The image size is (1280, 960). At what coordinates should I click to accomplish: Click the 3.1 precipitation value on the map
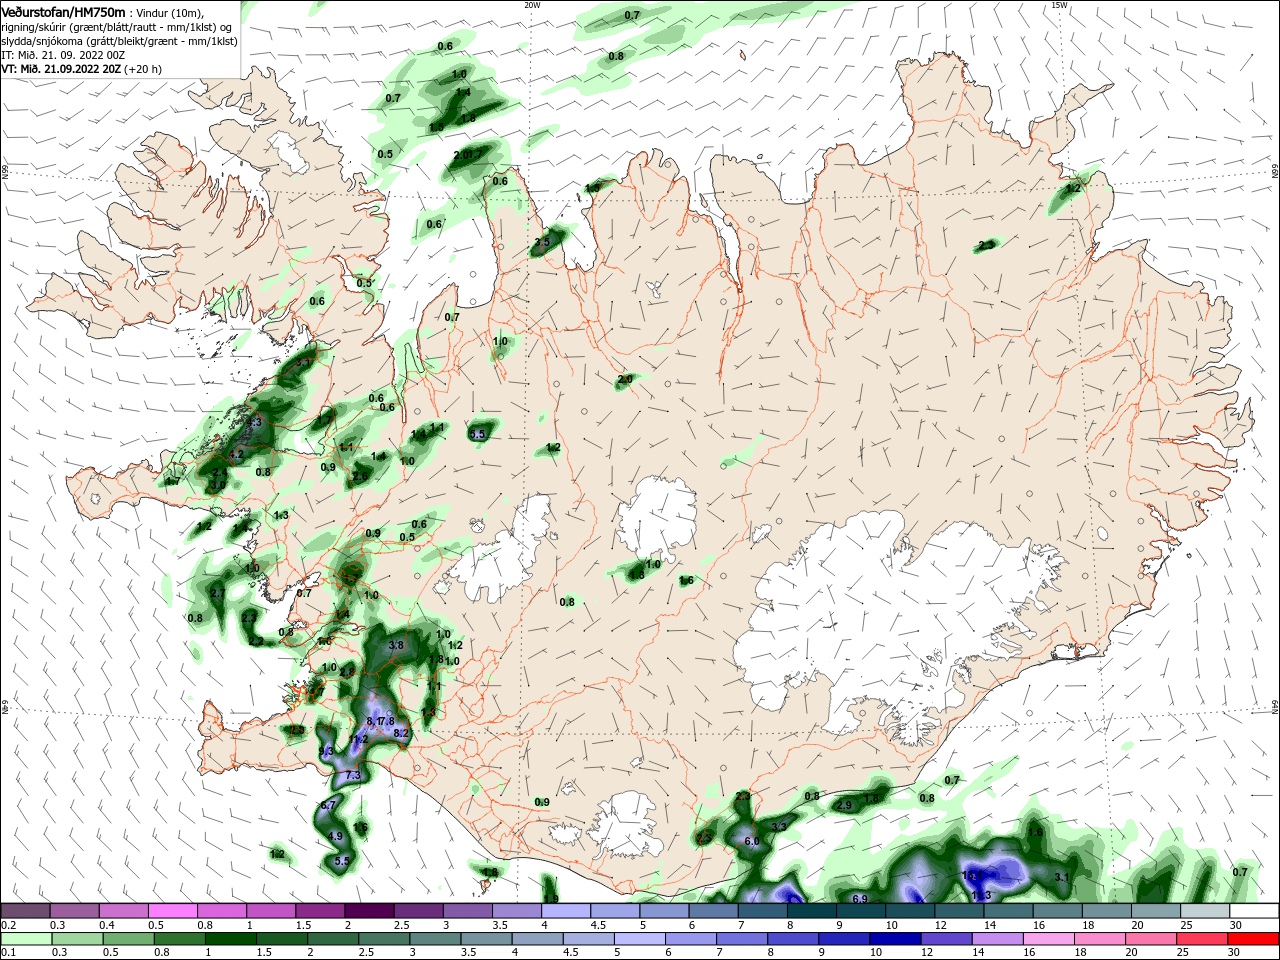(x=1062, y=877)
